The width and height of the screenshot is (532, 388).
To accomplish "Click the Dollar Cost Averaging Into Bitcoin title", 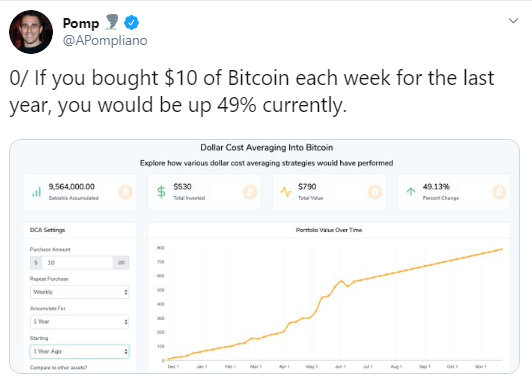I will [266, 148].
